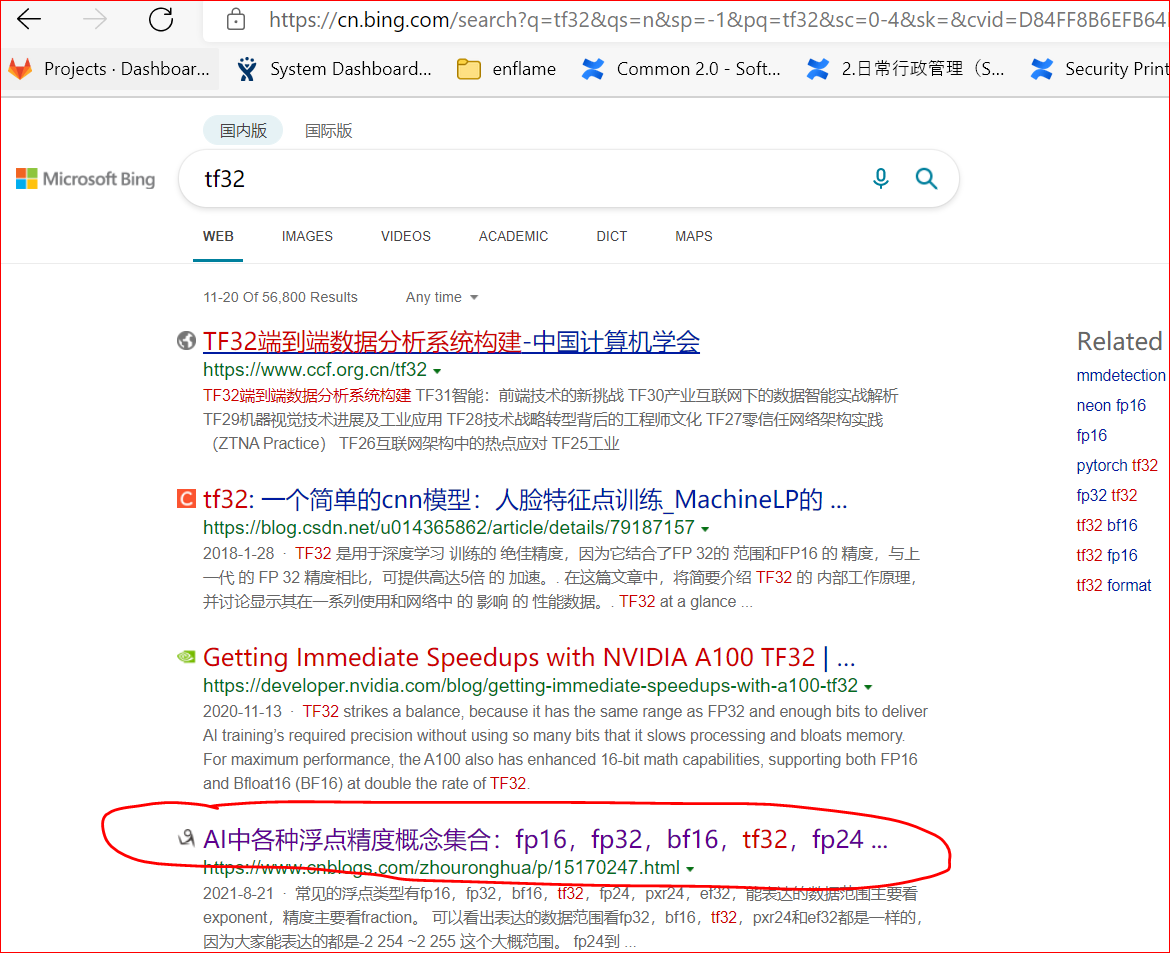
Task: Click the magnifier search icon
Action: (x=926, y=178)
